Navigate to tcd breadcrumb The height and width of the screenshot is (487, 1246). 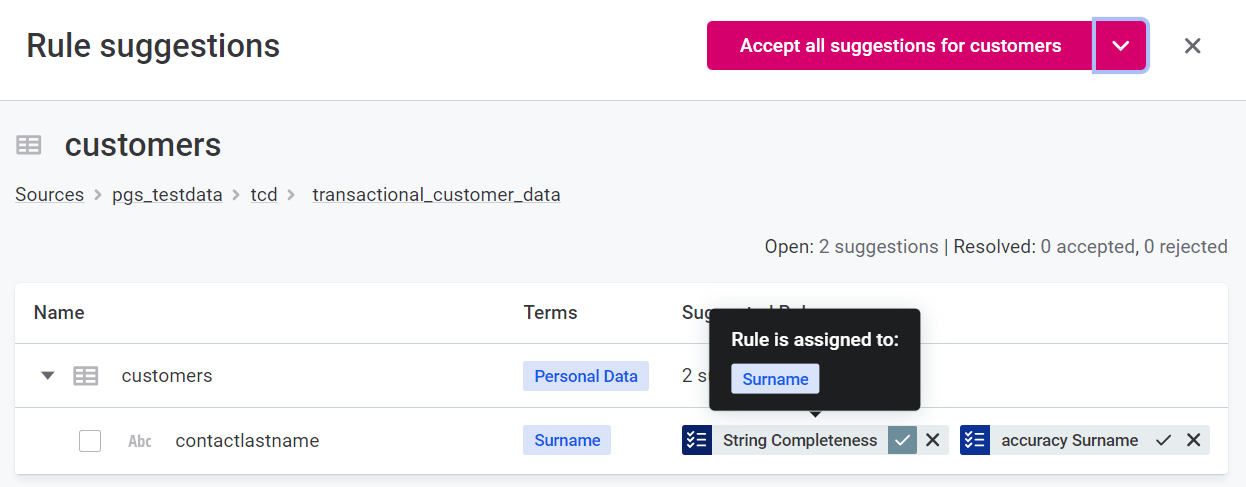[264, 195]
